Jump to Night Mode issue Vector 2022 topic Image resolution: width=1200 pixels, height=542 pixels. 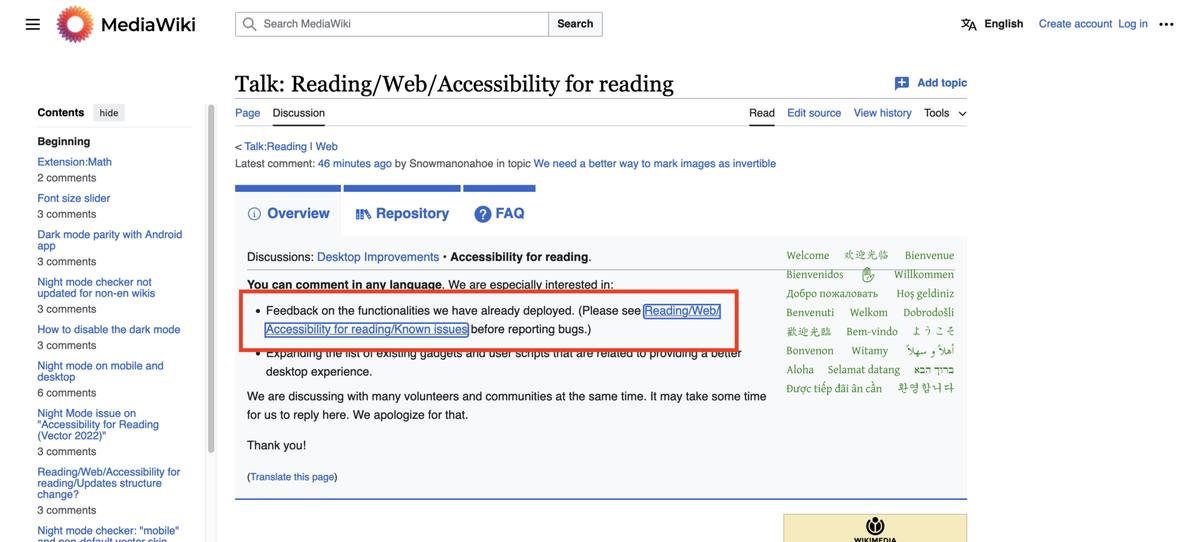(98, 424)
